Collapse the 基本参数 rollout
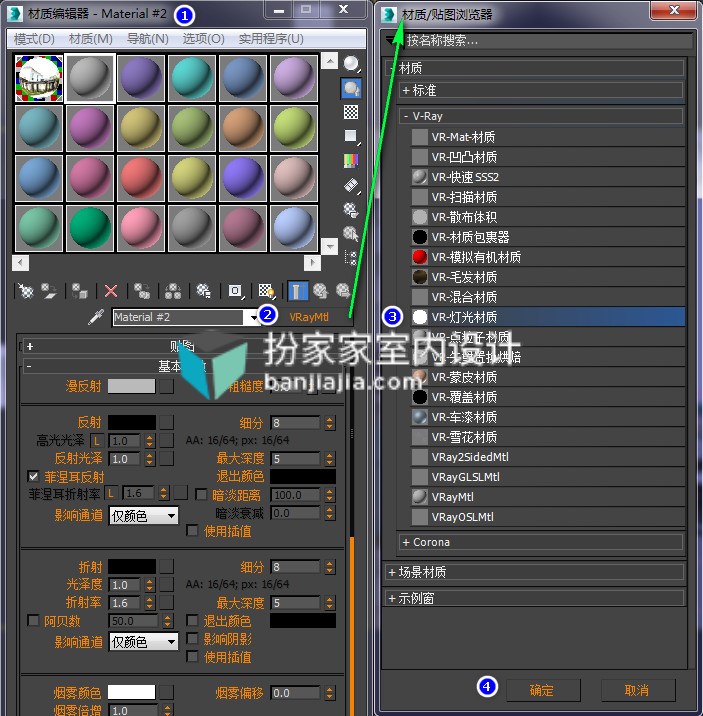The width and height of the screenshot is (703, 716). click(183, 366)
